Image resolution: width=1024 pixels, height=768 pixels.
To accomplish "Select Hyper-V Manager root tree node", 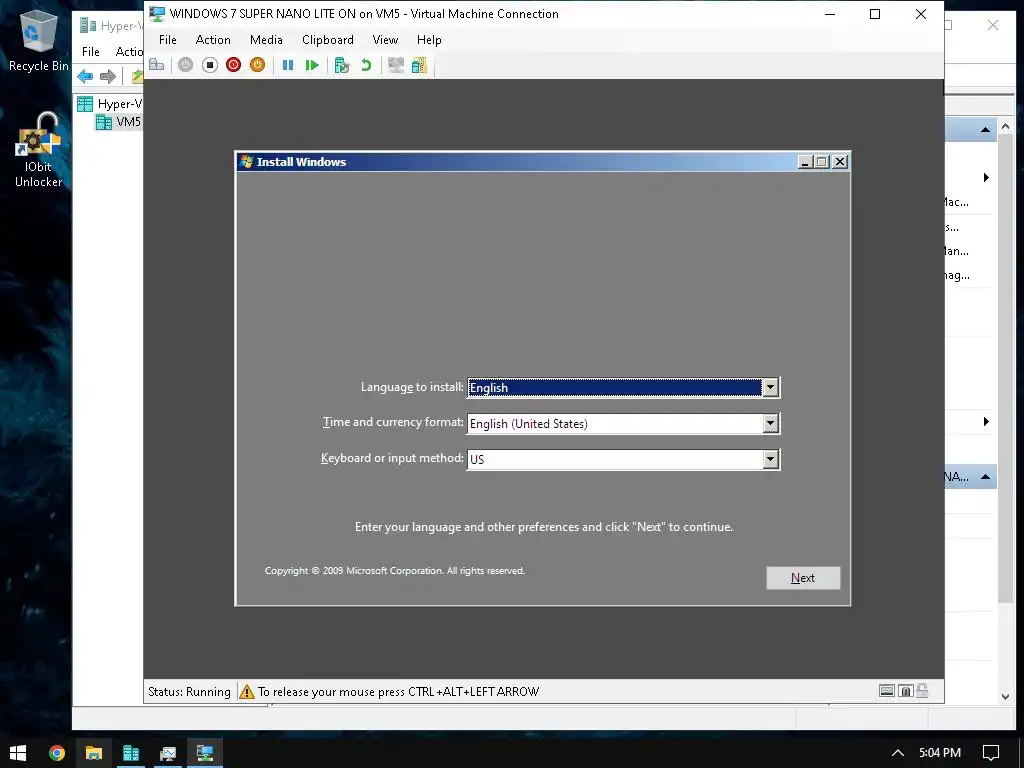I will [110, 103].
